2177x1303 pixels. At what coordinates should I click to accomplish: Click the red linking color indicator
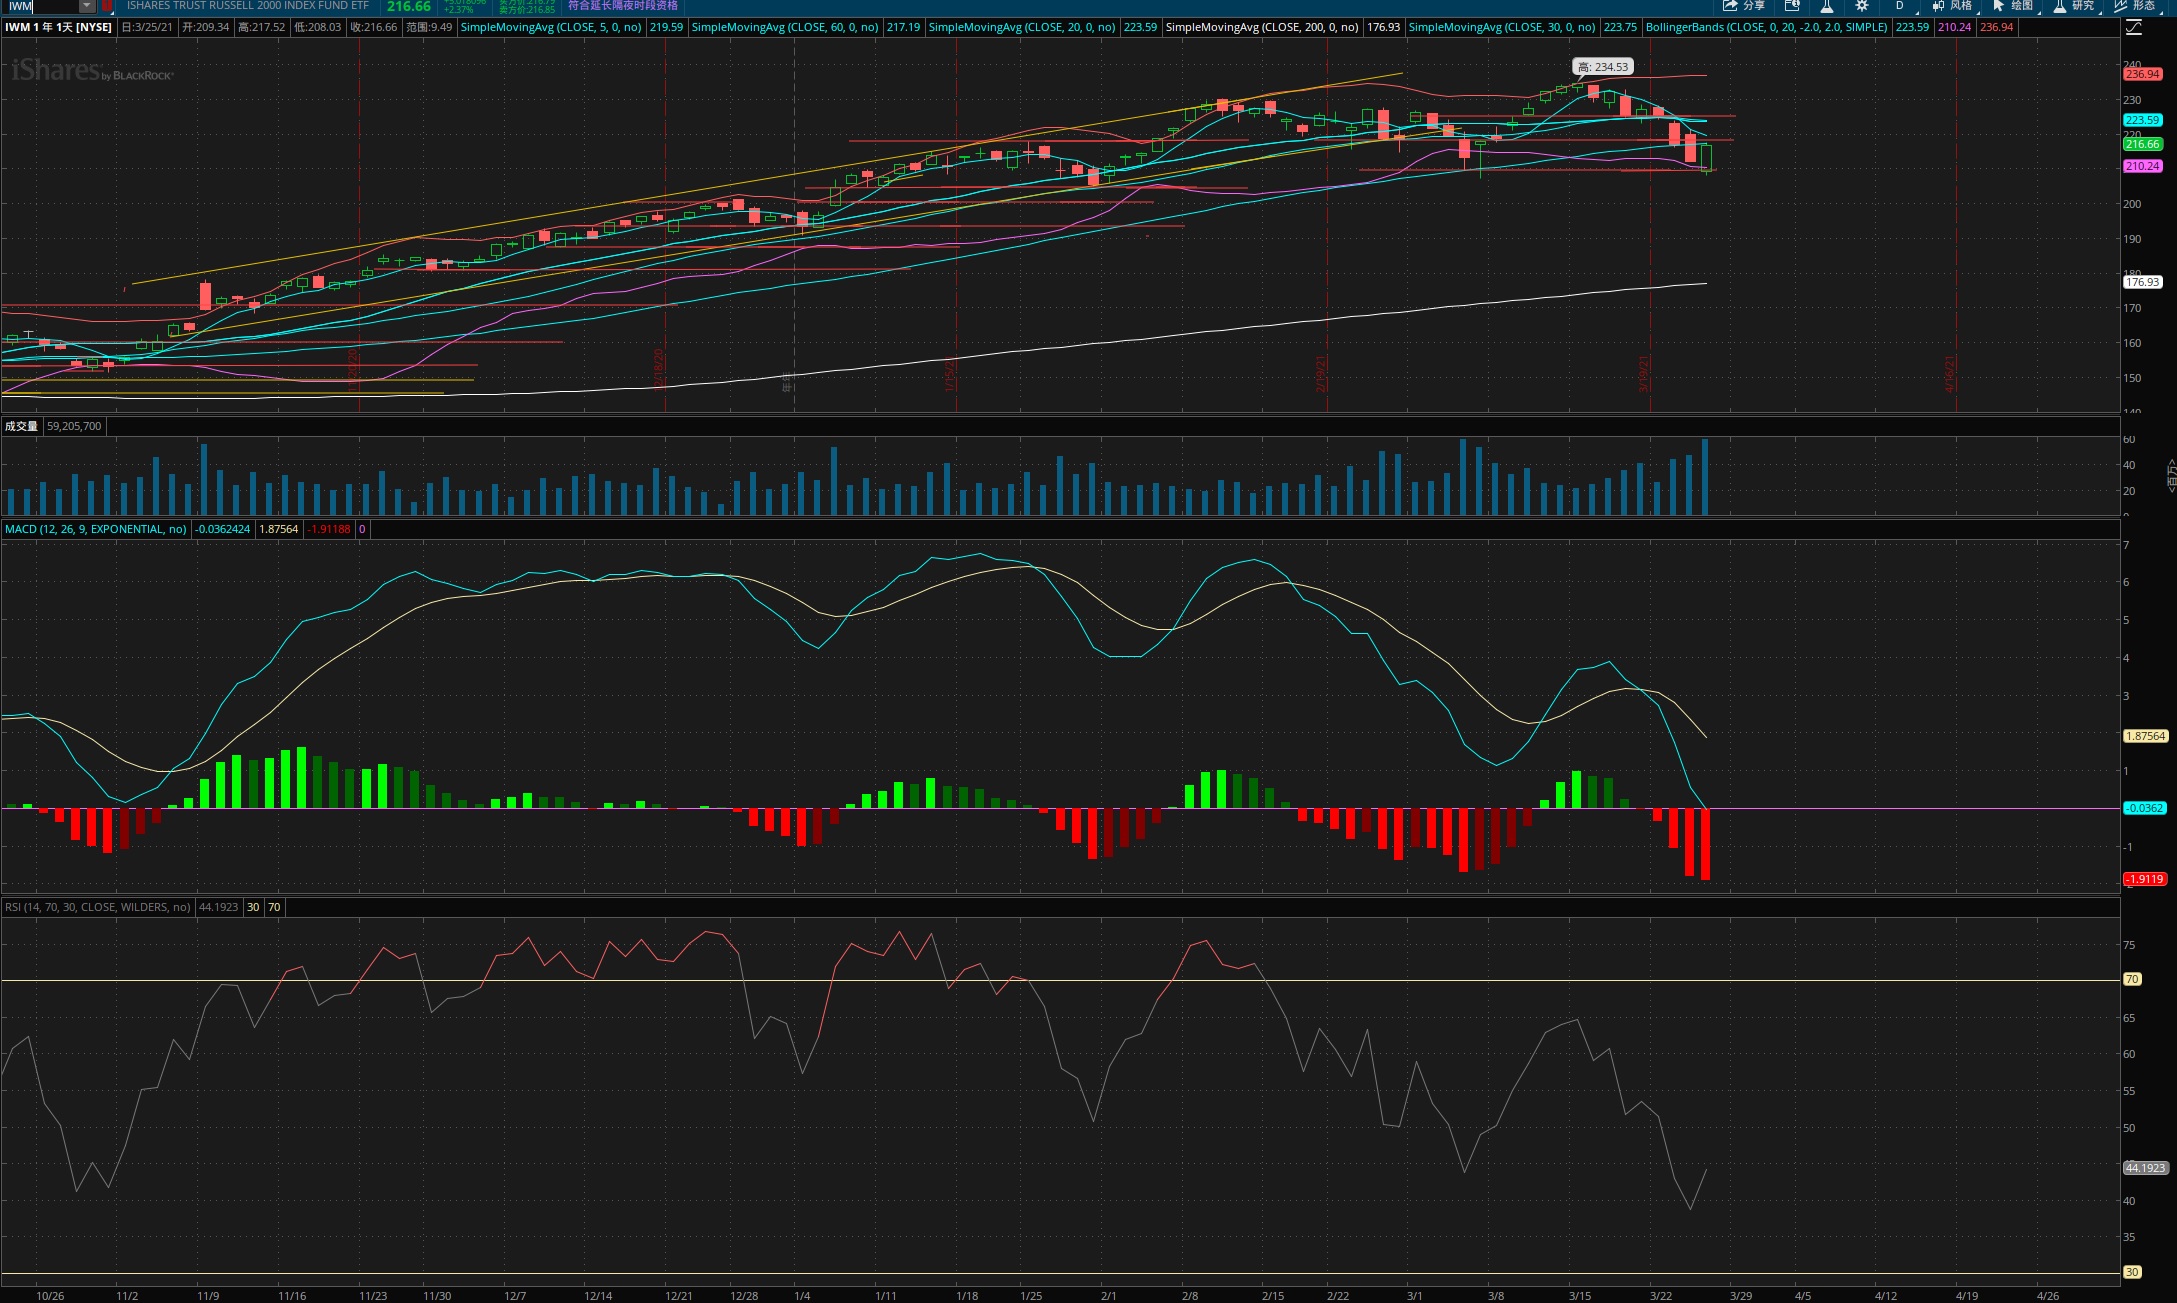pyautogui.click(x=106, y=6)
